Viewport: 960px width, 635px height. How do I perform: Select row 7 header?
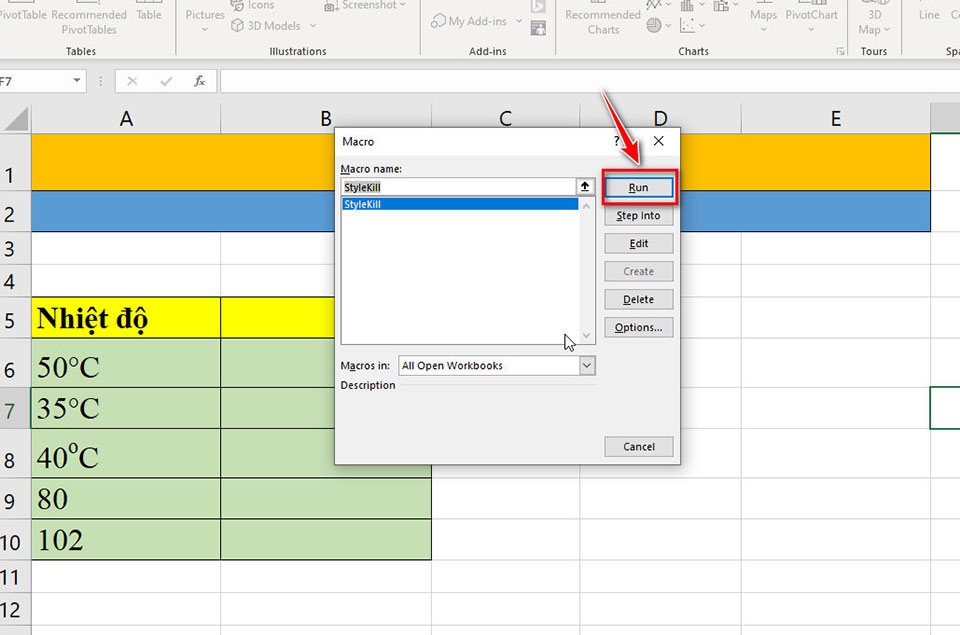coord(15,408)
